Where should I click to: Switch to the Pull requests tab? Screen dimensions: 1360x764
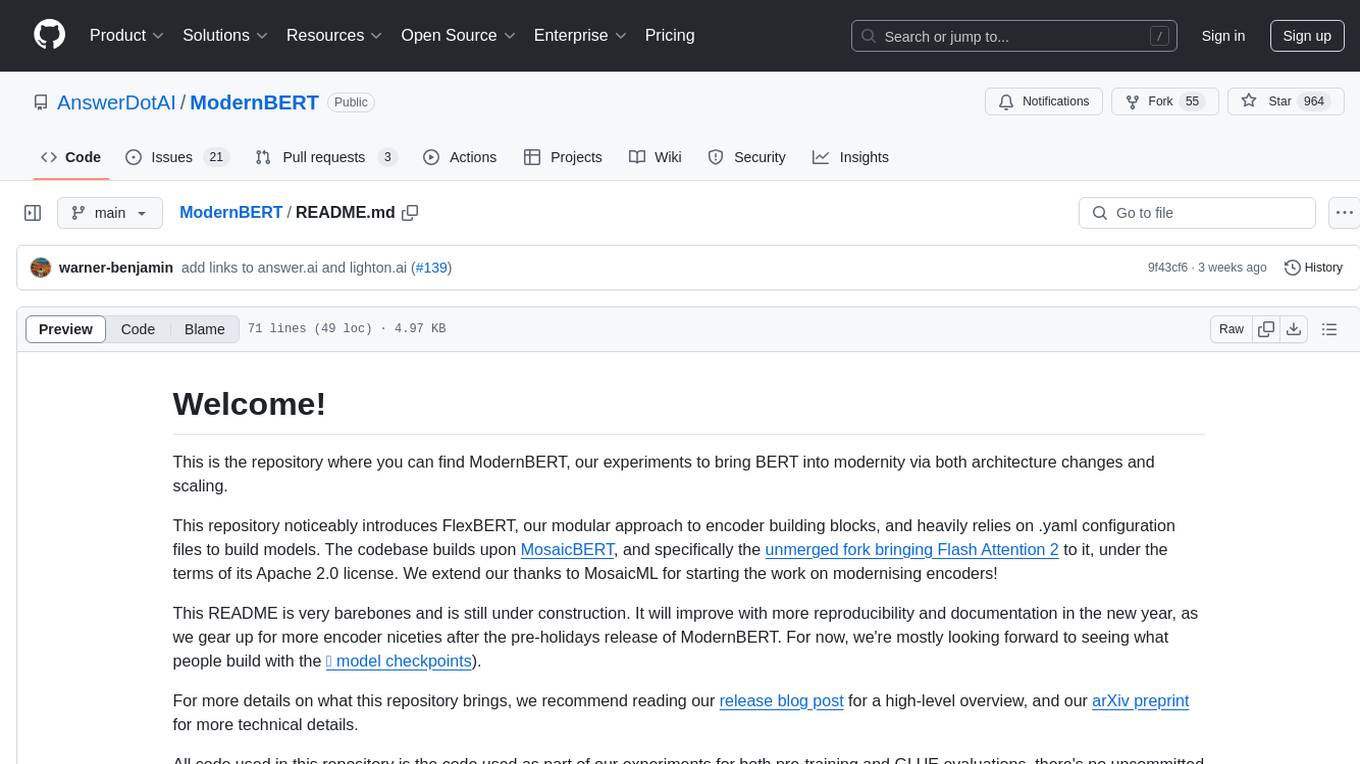pyautogui.click(x=326, y=157)
